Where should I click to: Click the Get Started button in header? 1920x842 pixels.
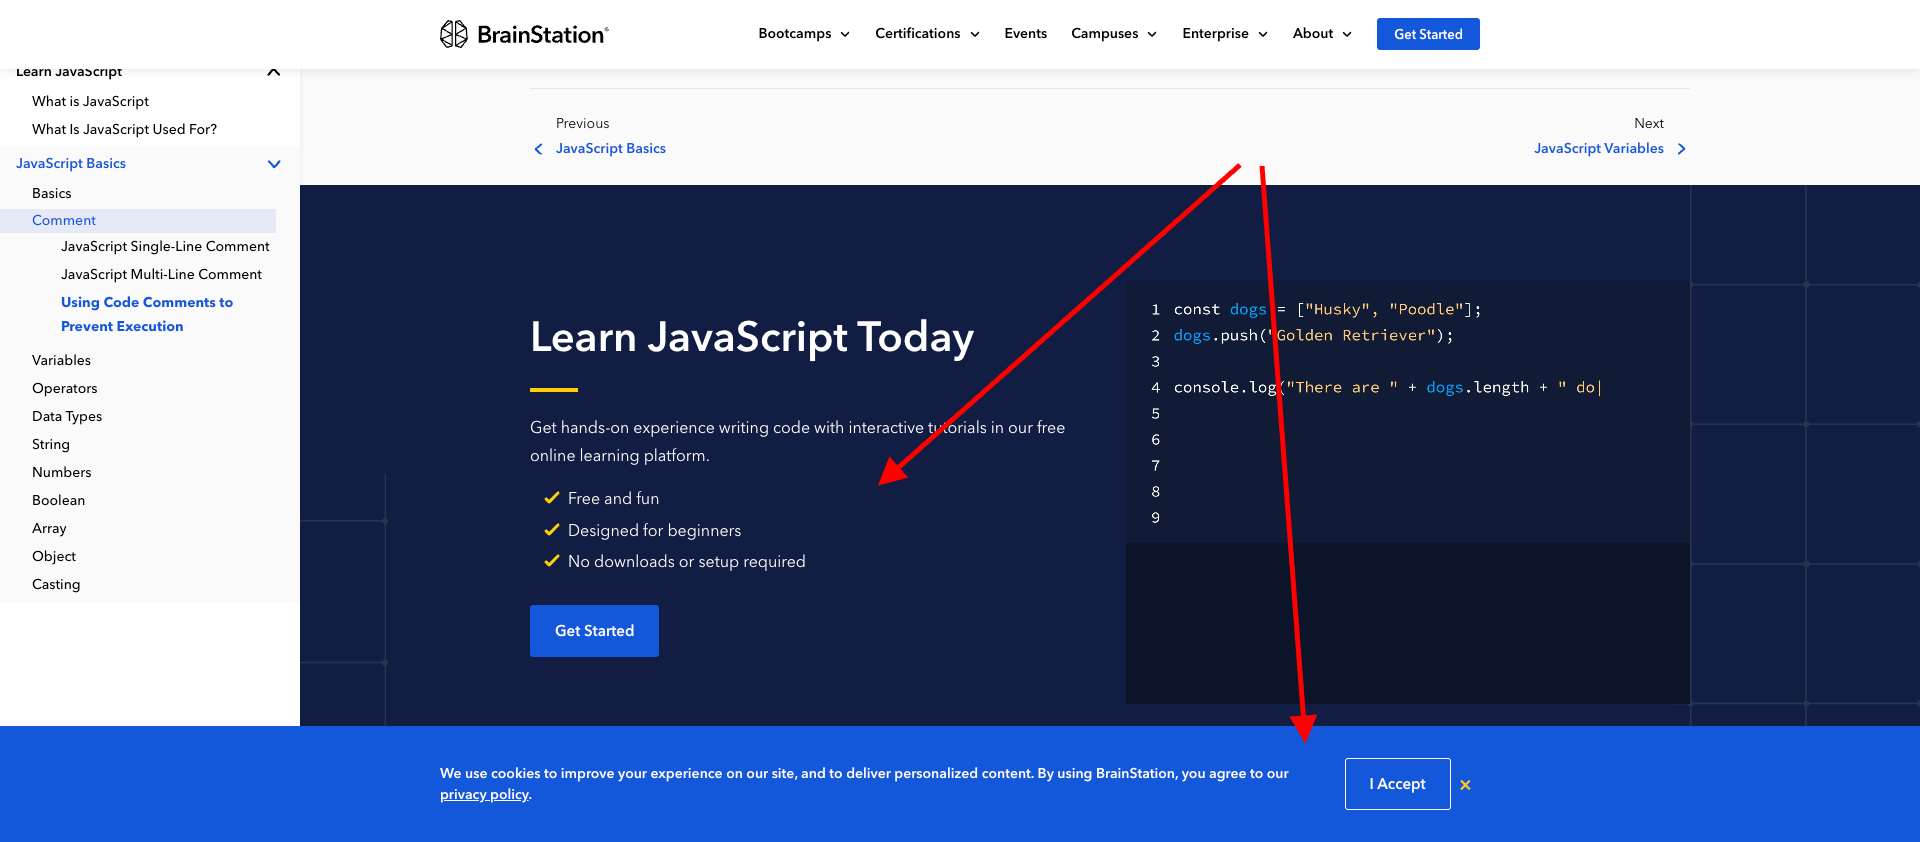(1428, 34)
